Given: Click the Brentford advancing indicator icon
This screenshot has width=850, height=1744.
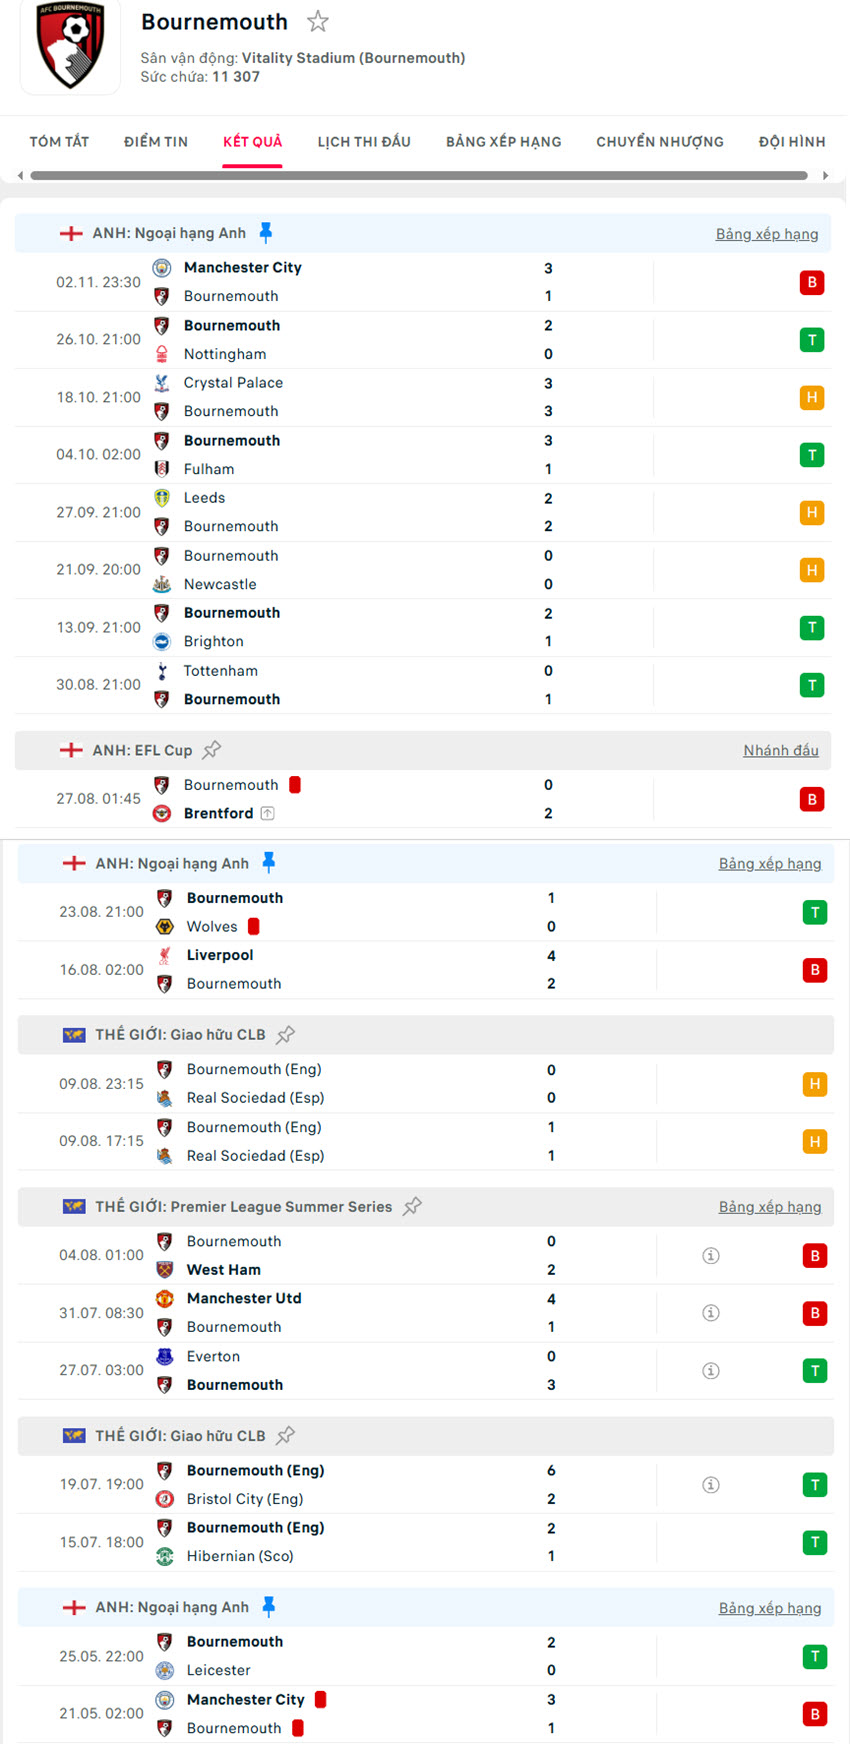Looking at the screenshot, I should [267, 814].
